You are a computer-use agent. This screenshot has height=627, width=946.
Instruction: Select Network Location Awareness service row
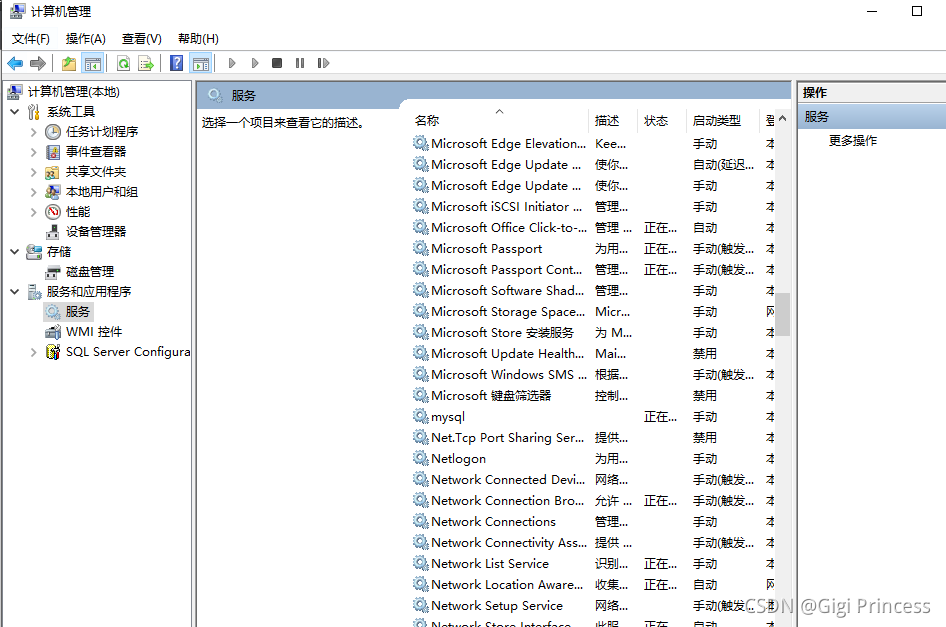tap(594, 585)
